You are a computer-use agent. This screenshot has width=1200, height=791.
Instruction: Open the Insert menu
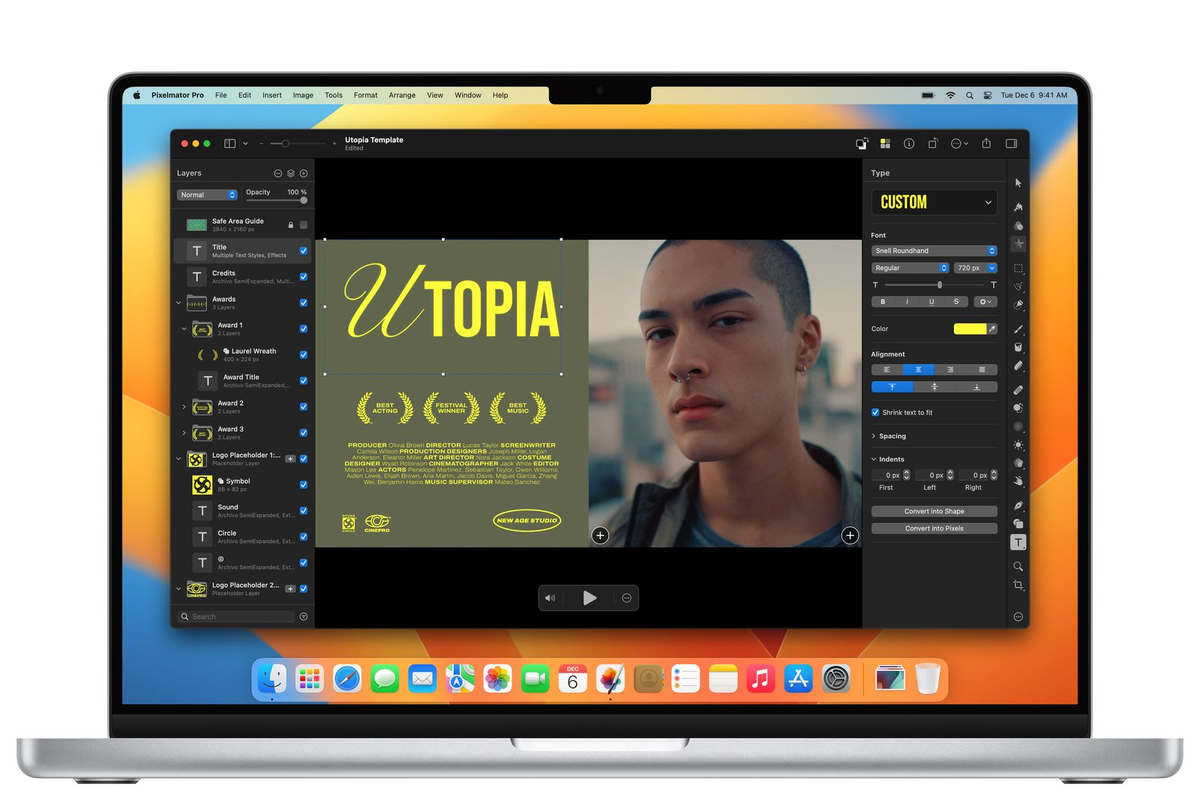coord(272,95)
